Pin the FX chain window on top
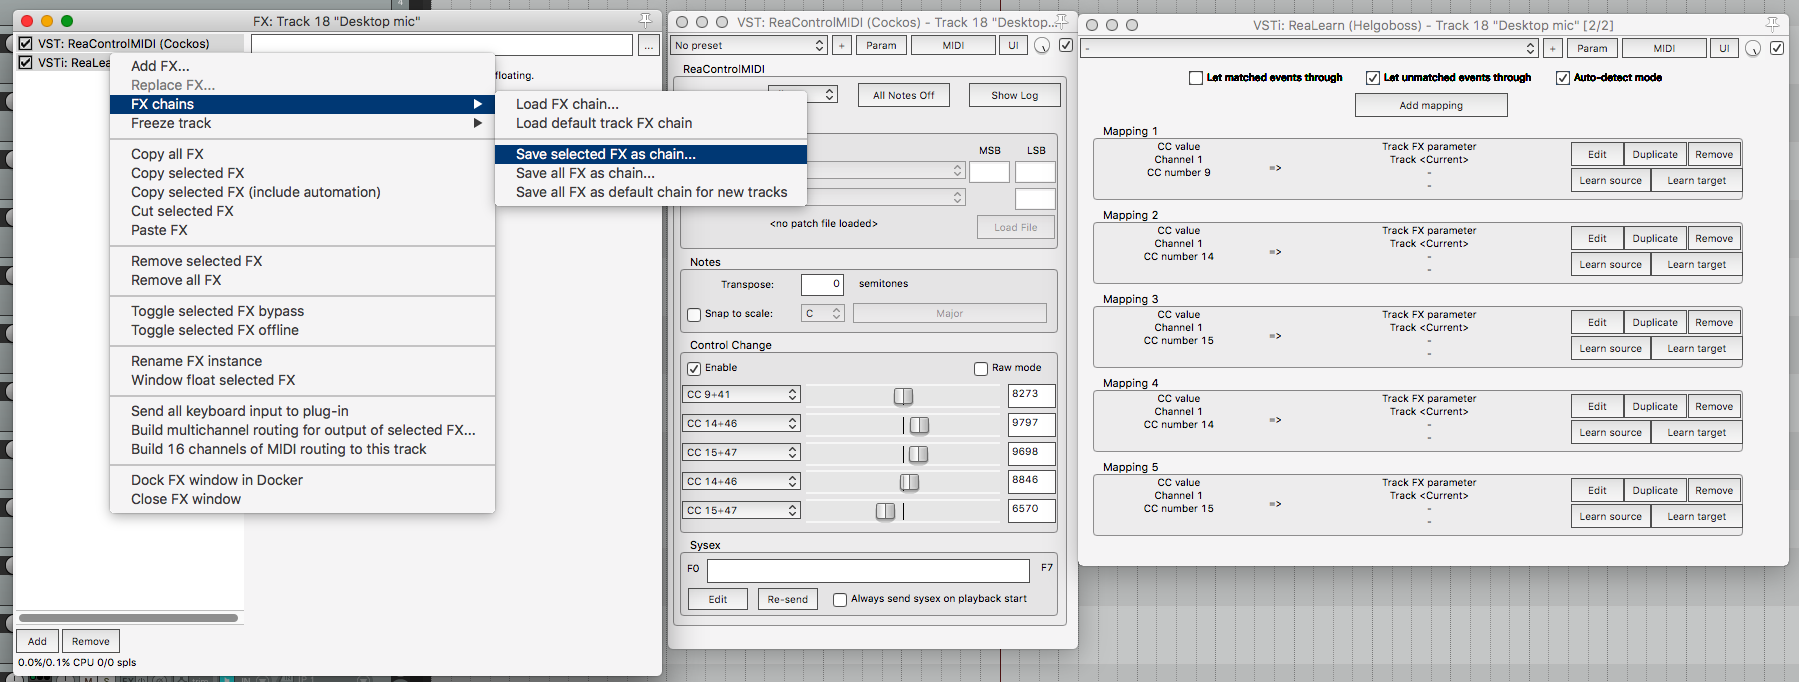The width and height of the screenshot is (1799, 682). pos(646,20)
